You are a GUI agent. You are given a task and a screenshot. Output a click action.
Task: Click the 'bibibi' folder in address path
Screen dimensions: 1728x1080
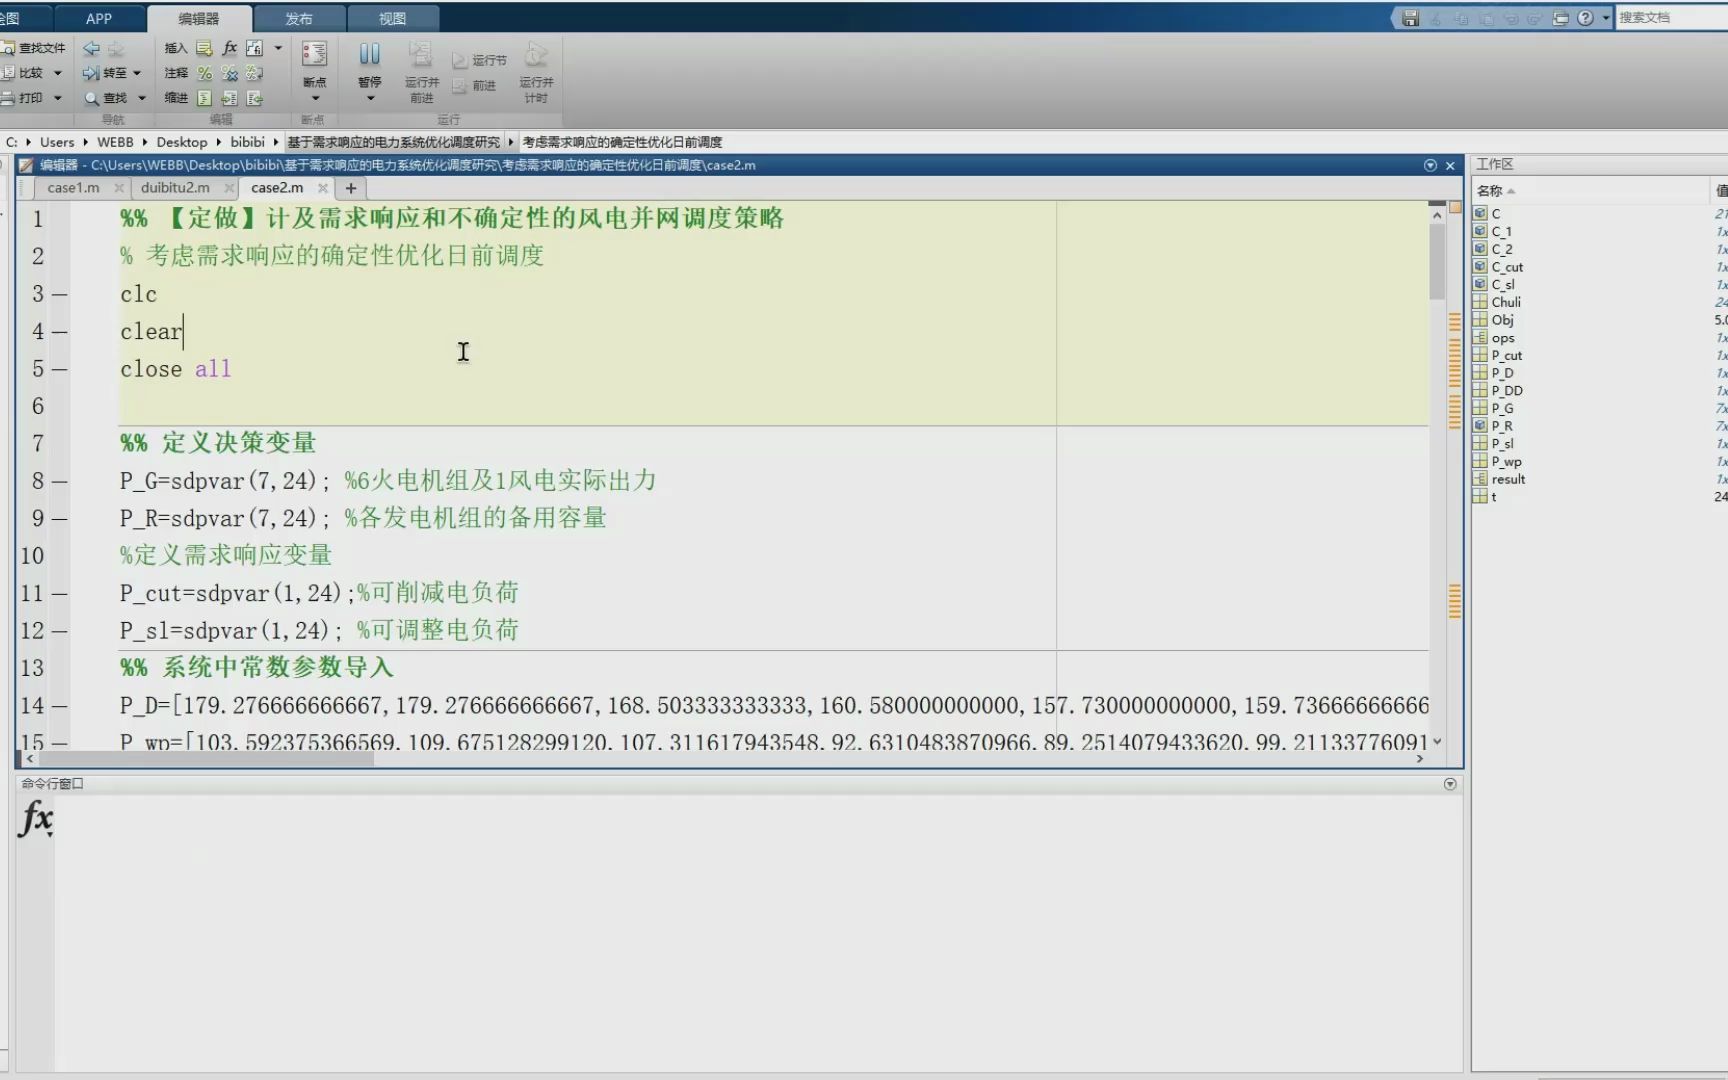click(247, 142)
